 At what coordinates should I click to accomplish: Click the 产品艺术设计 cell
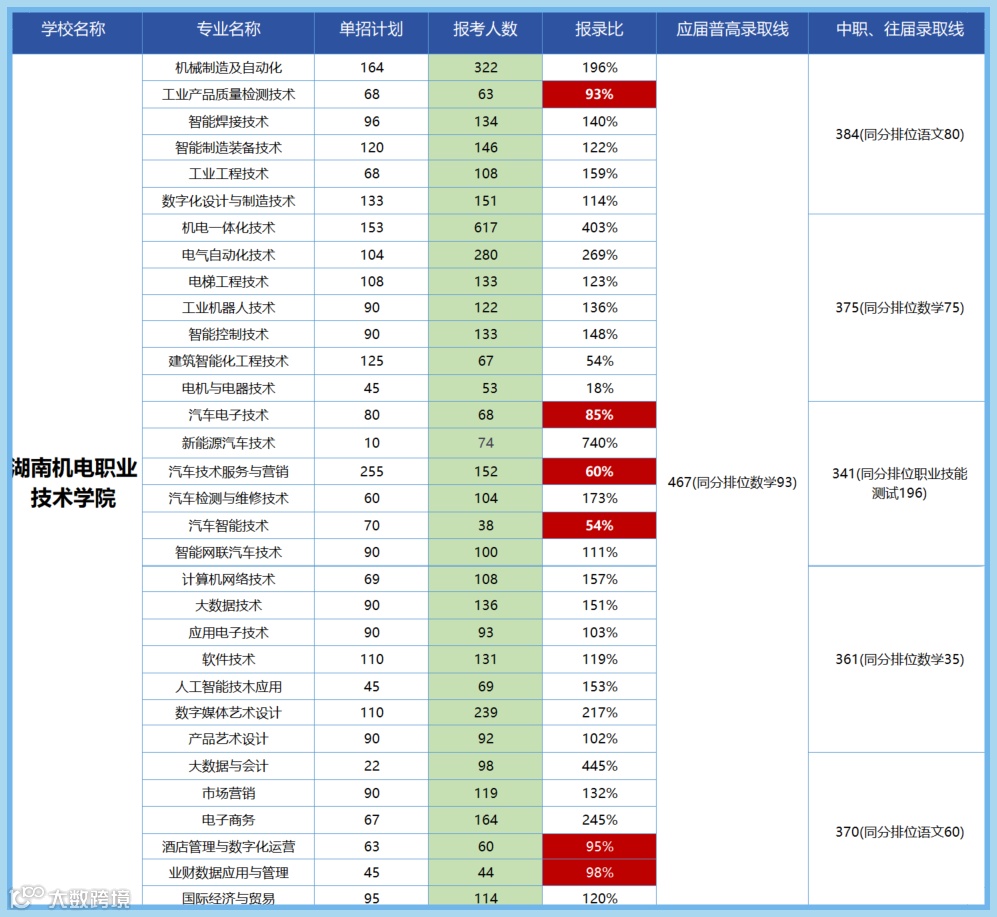point(228,739)
